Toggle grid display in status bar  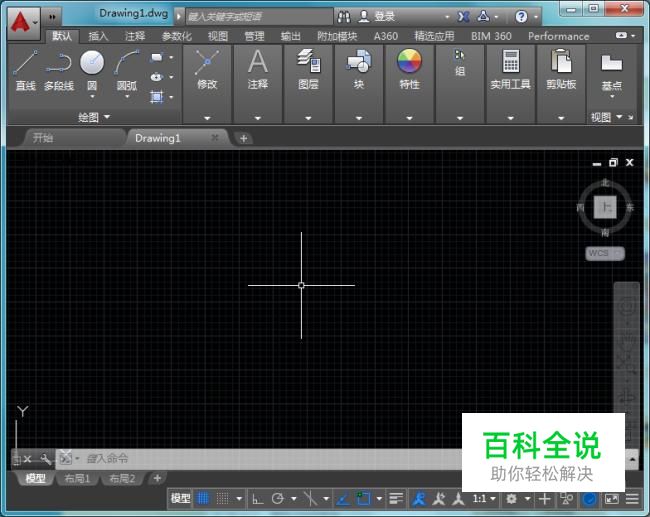coord(203,498)
